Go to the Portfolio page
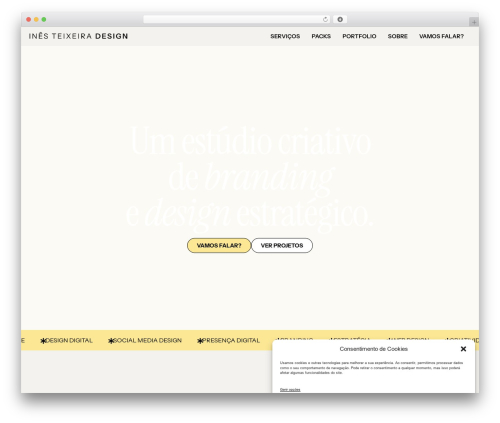 coord(359,36)
